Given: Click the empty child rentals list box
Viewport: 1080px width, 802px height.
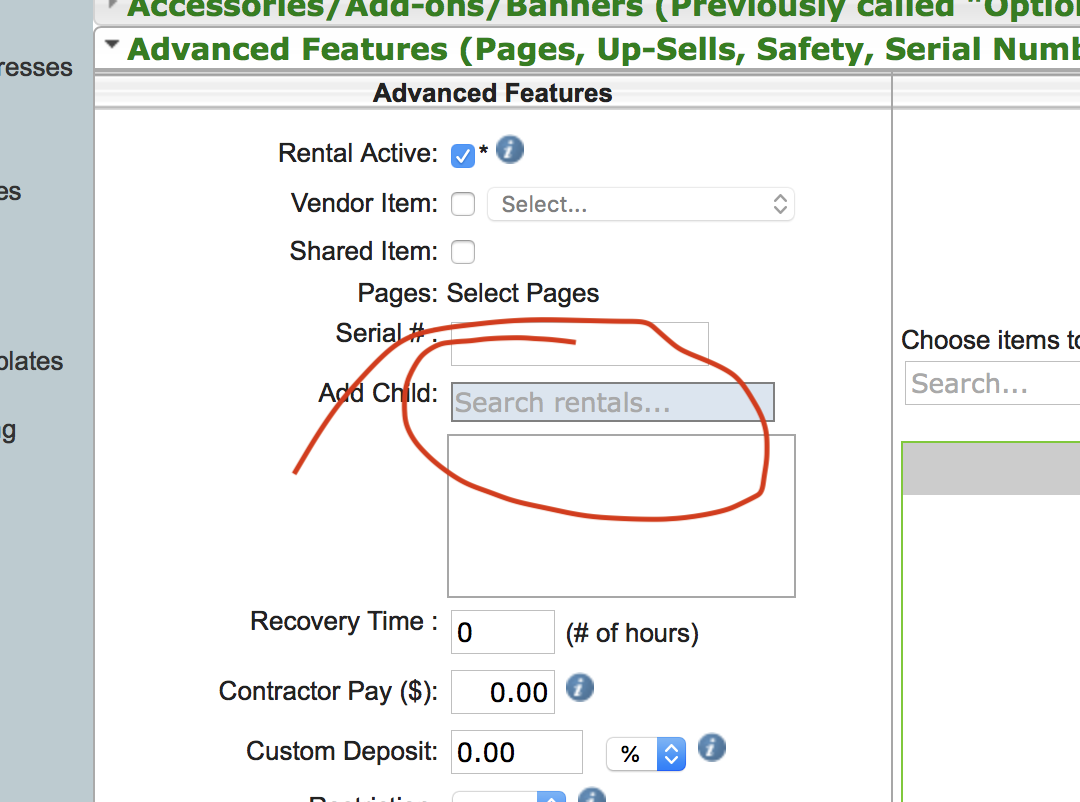Looking at the screenshot, I should [621, 516].
